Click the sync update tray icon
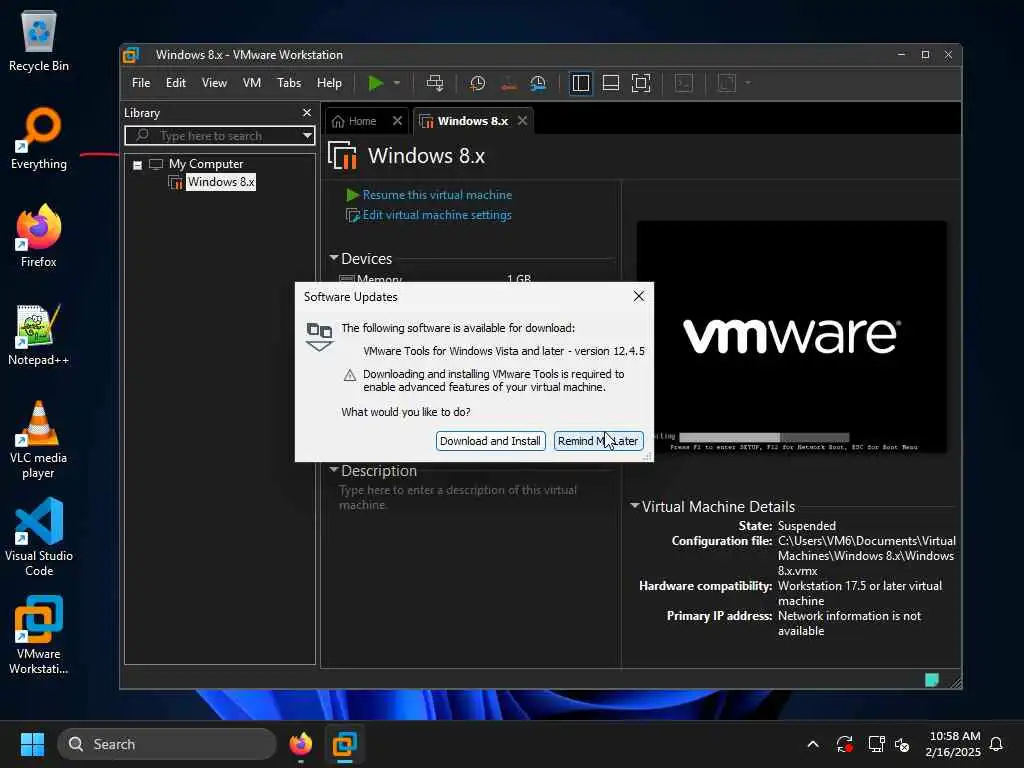The image size is (1024, 768). (844, 744)
